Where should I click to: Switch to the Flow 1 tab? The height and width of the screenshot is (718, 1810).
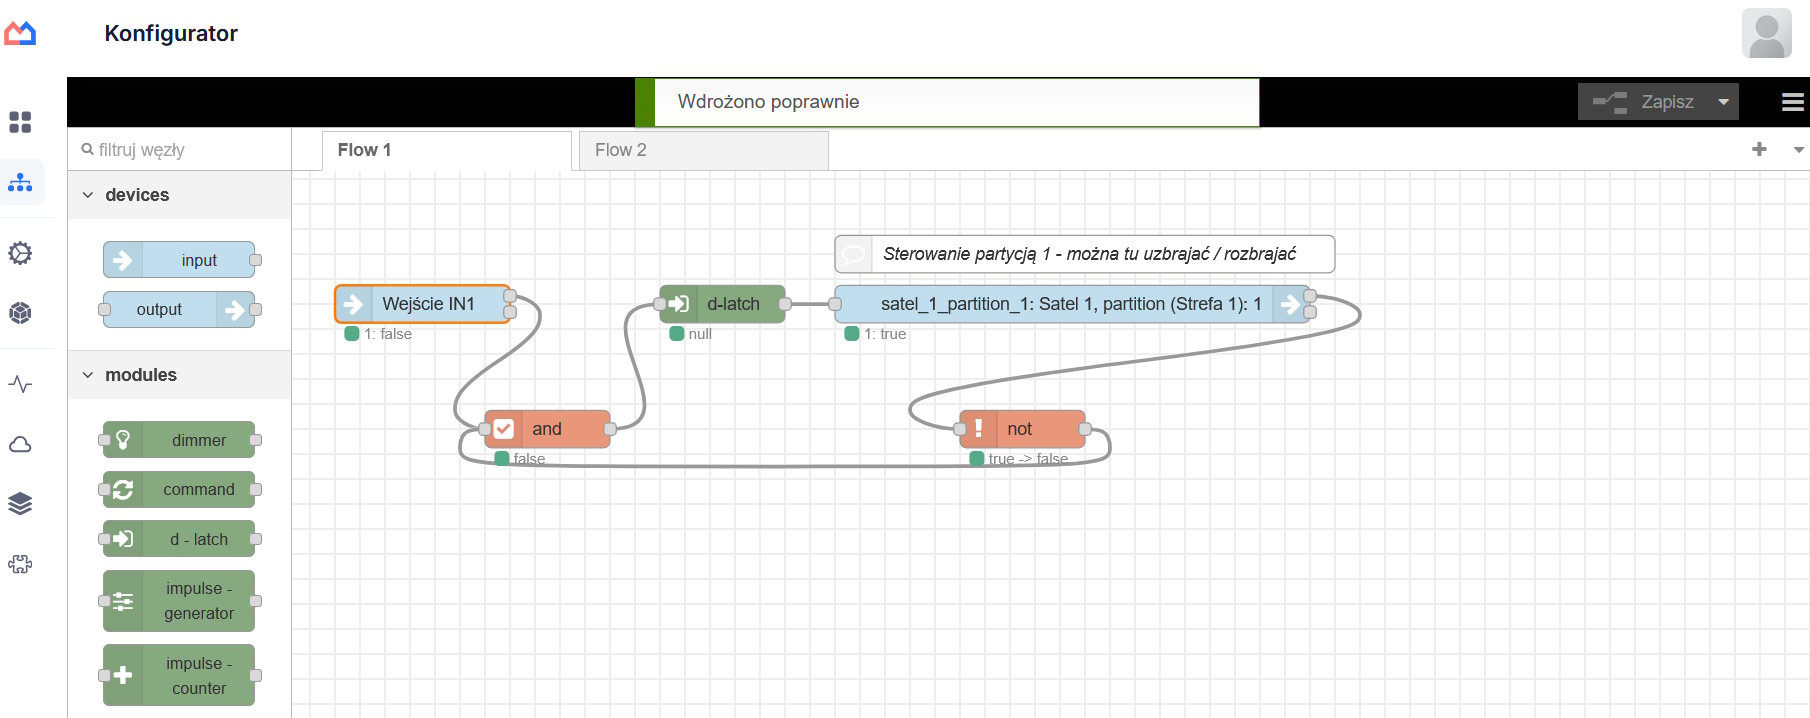pyautogui.click(x=446, y=150)
